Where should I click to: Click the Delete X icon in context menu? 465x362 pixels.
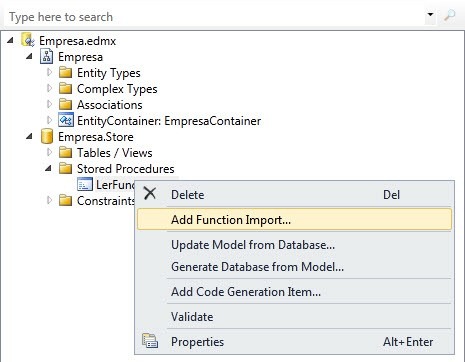[x=150, y=193]
